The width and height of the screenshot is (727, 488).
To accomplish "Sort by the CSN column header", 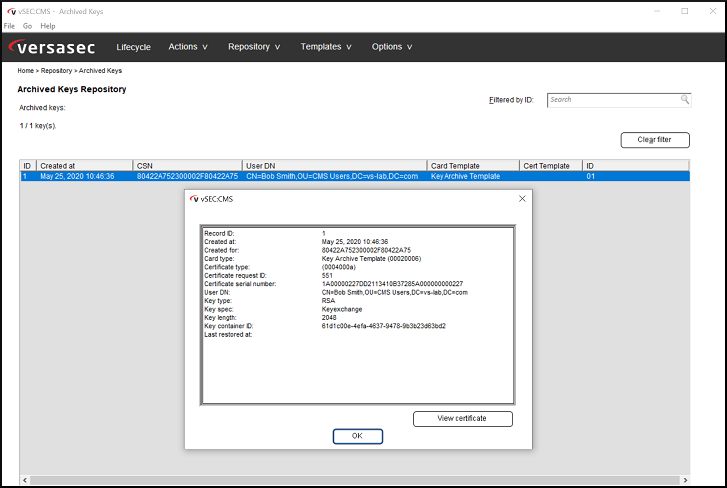I will [x=187, y=166].
